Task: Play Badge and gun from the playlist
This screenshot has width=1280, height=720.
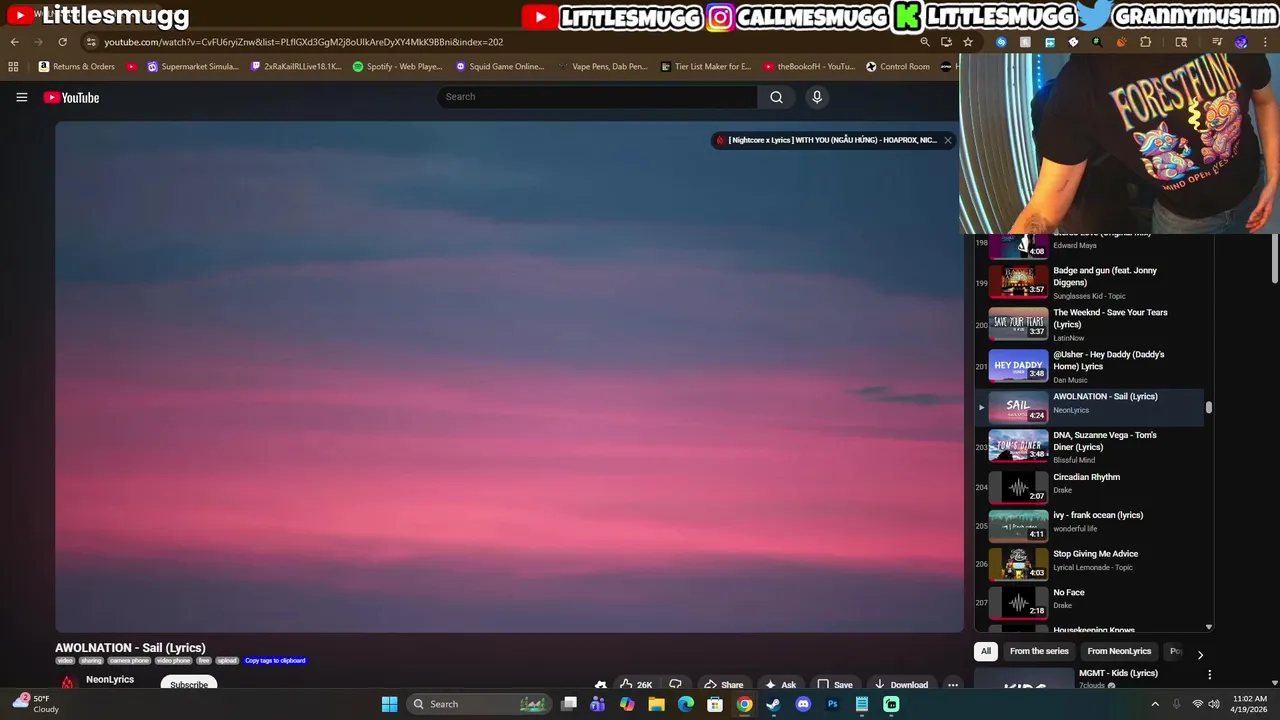Action: point(1090,283)
